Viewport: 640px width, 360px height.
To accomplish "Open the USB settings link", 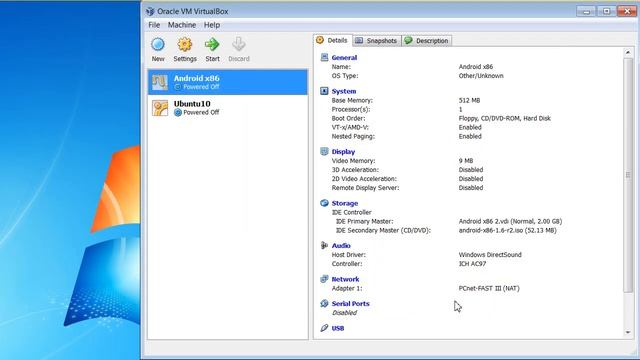I will (338, 328).
